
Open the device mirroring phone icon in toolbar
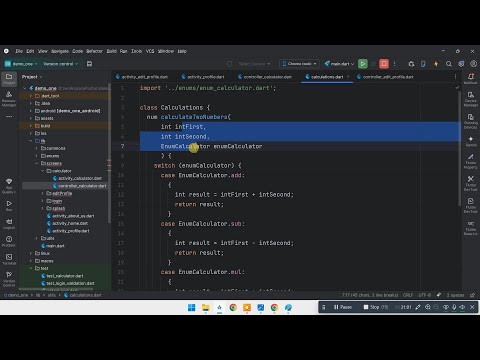click(x=423, y=64)
